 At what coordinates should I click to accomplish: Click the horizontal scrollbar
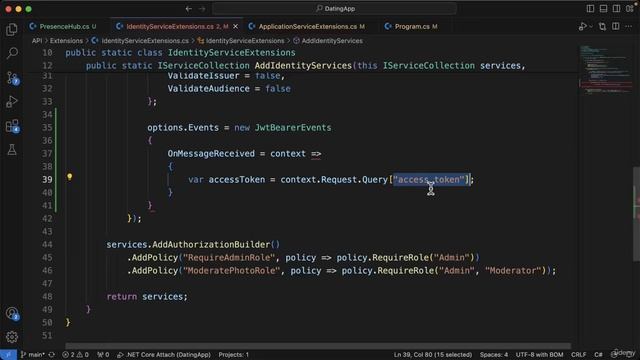click(318, 346)
